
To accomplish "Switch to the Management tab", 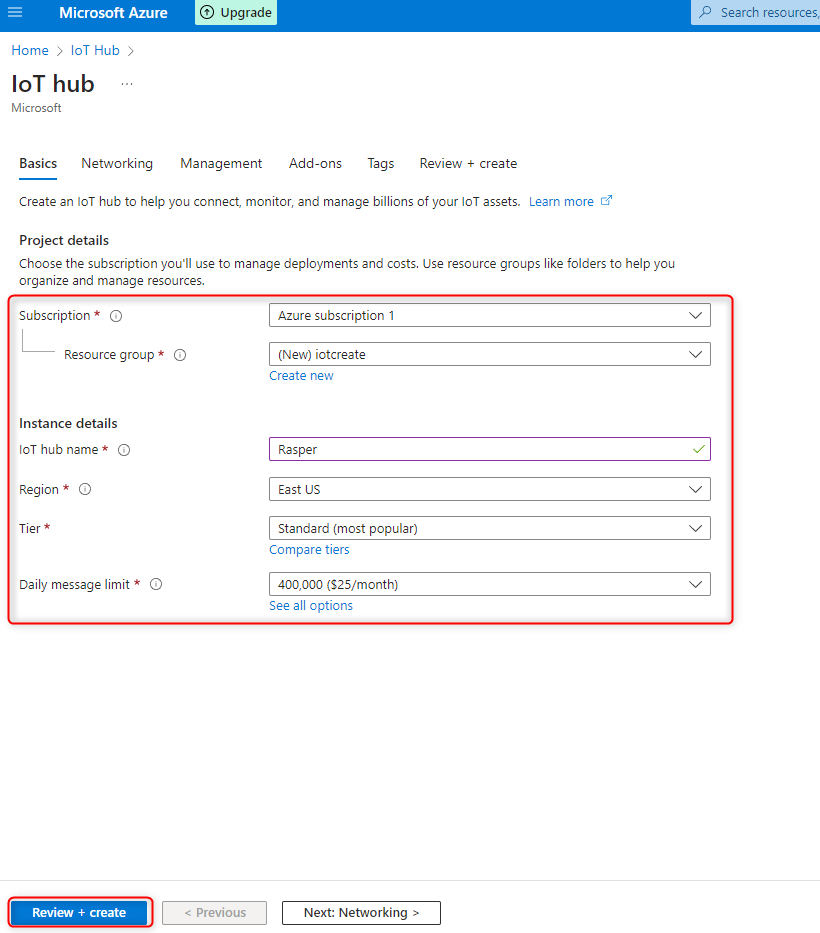I will coord(221,164).
